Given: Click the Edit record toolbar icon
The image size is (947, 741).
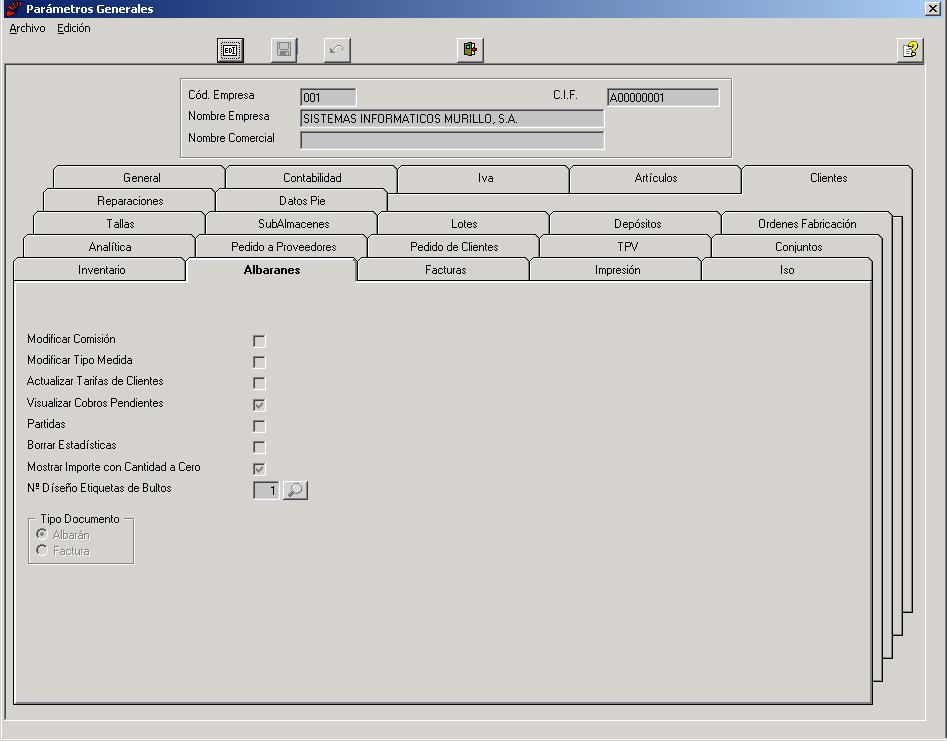Looking at the screenshot, I should tap(230, 50).
